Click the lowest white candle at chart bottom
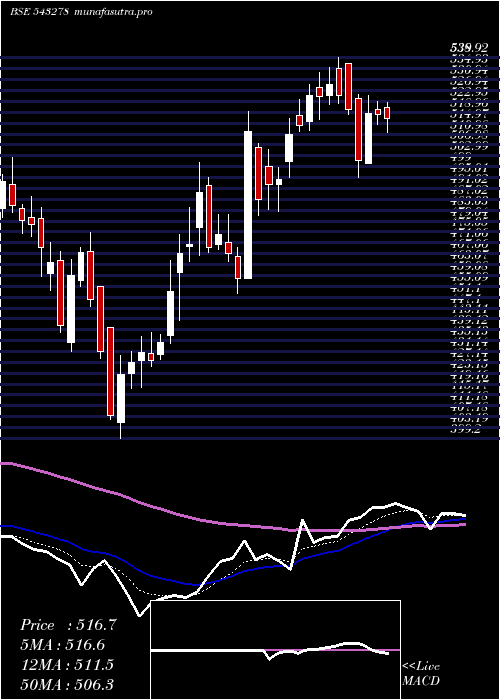The image size is (500, 700). tap(121, 398)
